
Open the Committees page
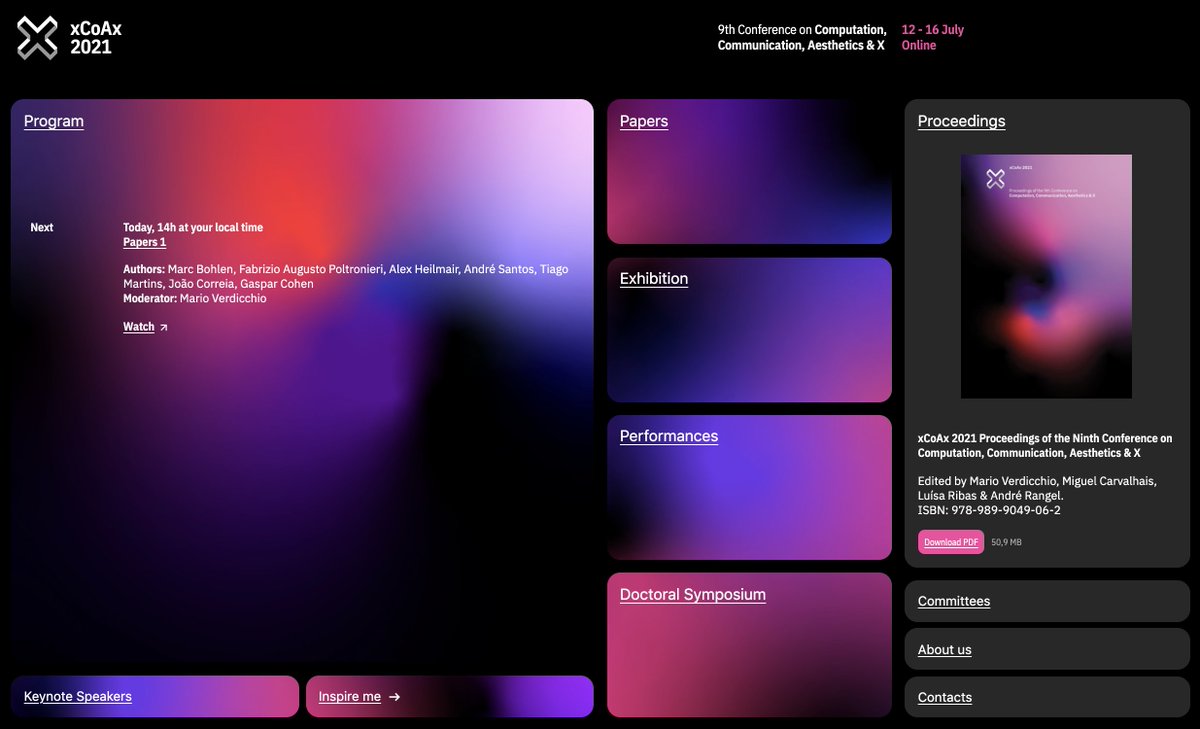click(954, 601)
